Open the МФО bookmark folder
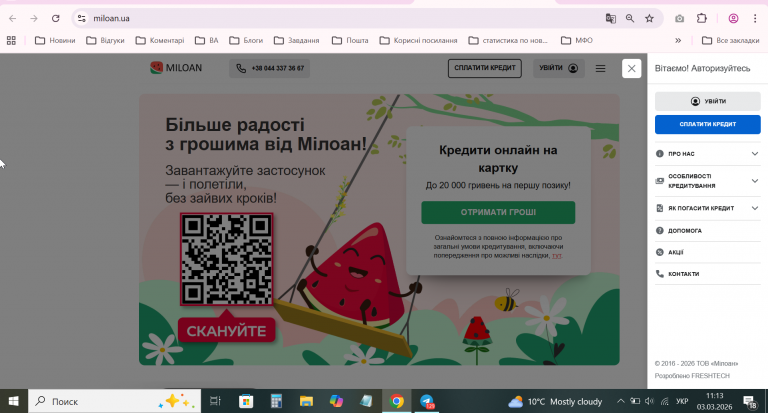The height and width of the screenshot is (413, 768). pyautogui.click(x=577, y=41)
